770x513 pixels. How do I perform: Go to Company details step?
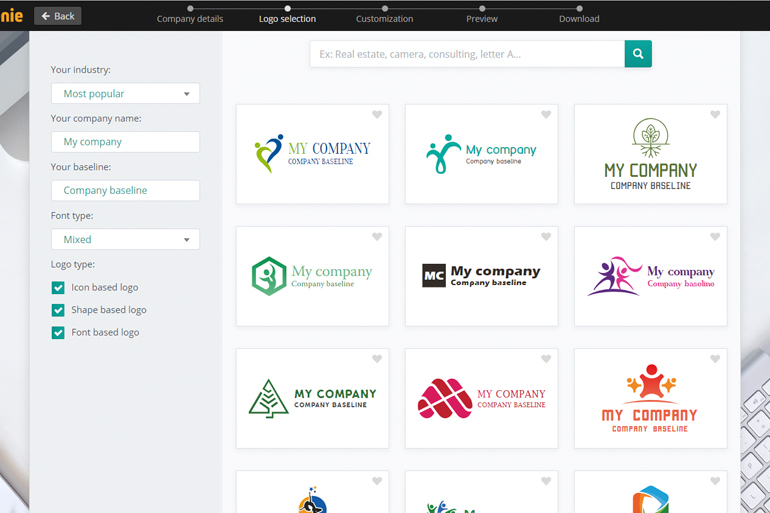point(190,15)
